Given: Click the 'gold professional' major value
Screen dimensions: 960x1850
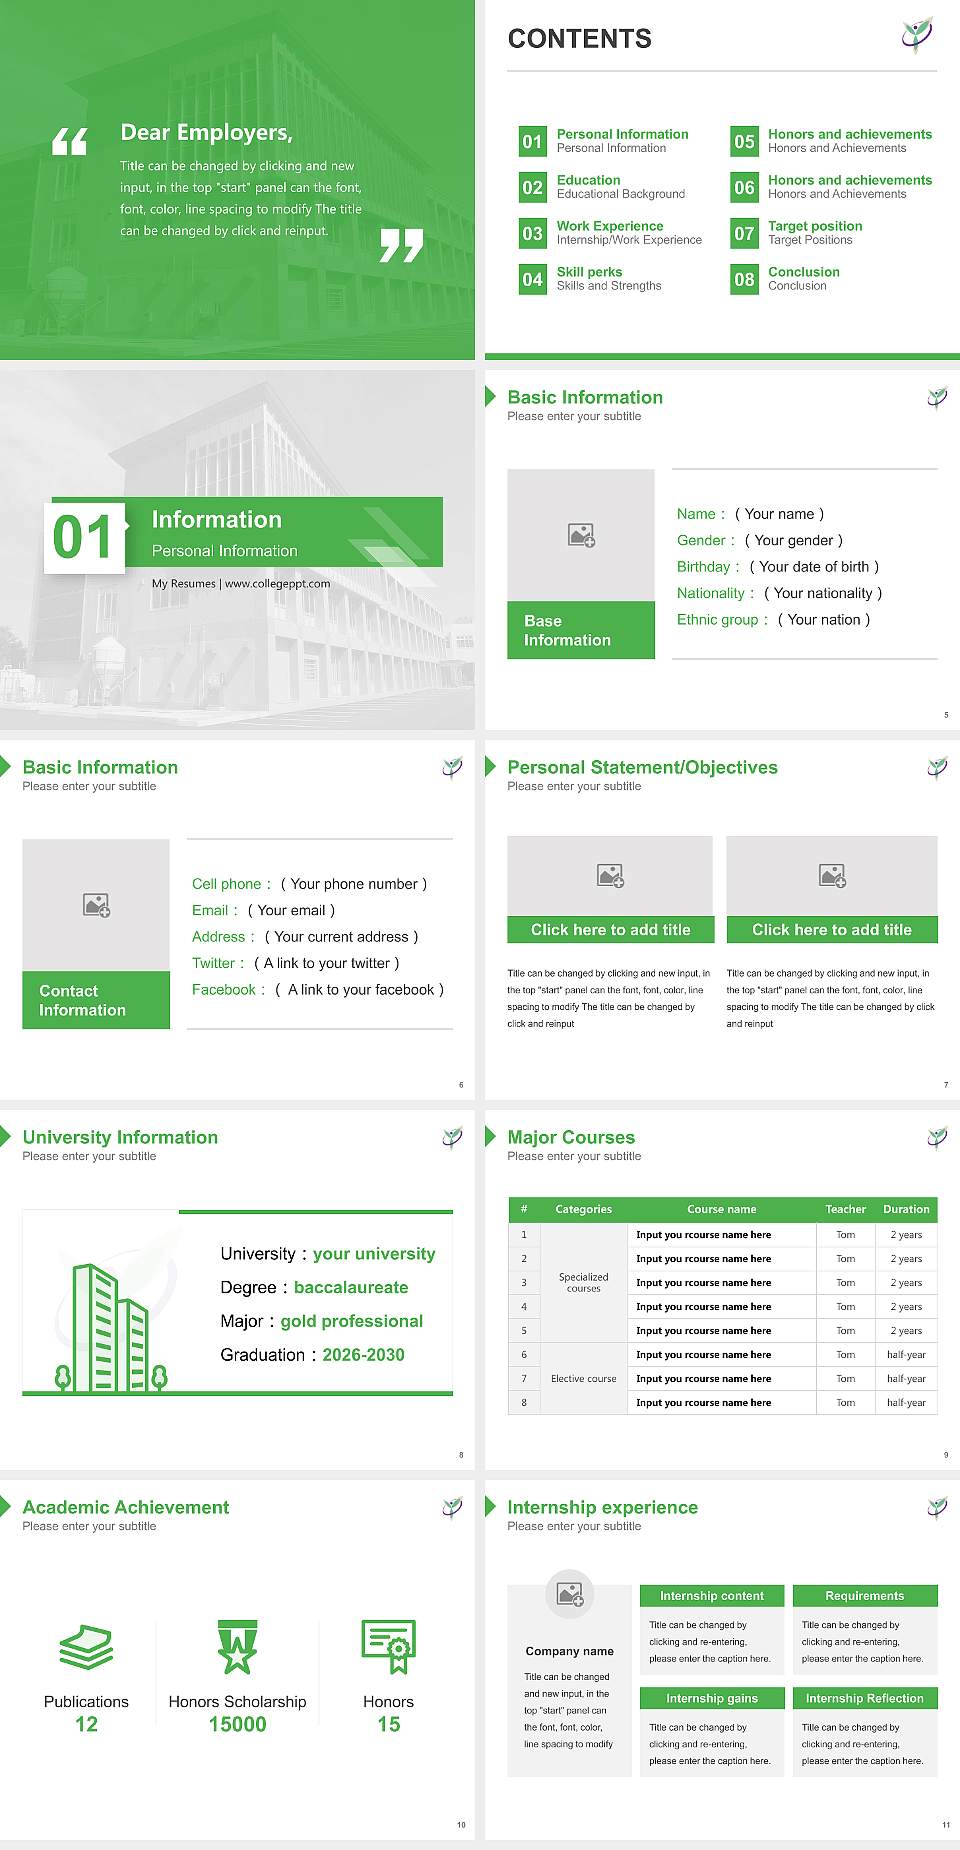Looking at the screenshot, I should click(352, 1321).
